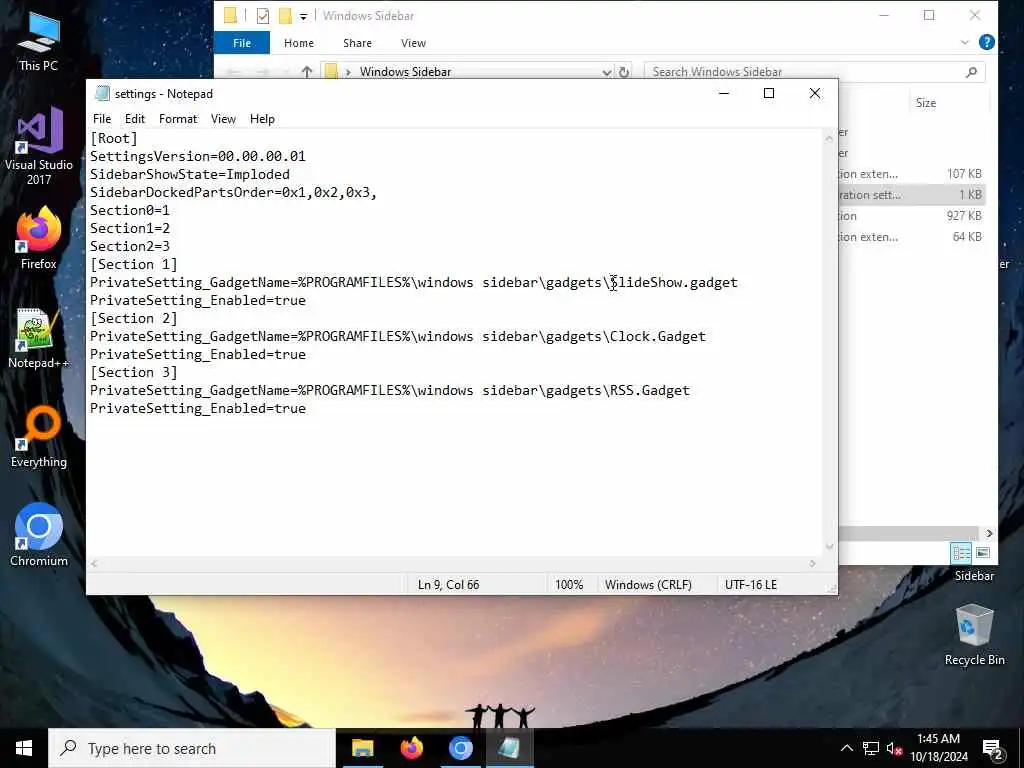
Task: Click Explorer's horizontal scrollbar right arrow
Action: pos(989,534)
